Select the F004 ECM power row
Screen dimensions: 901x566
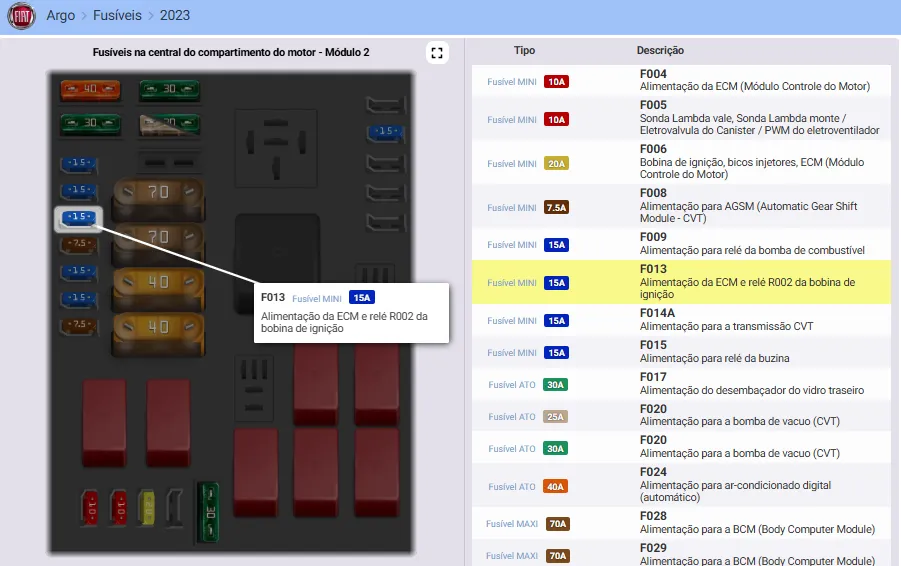(681, 80)
